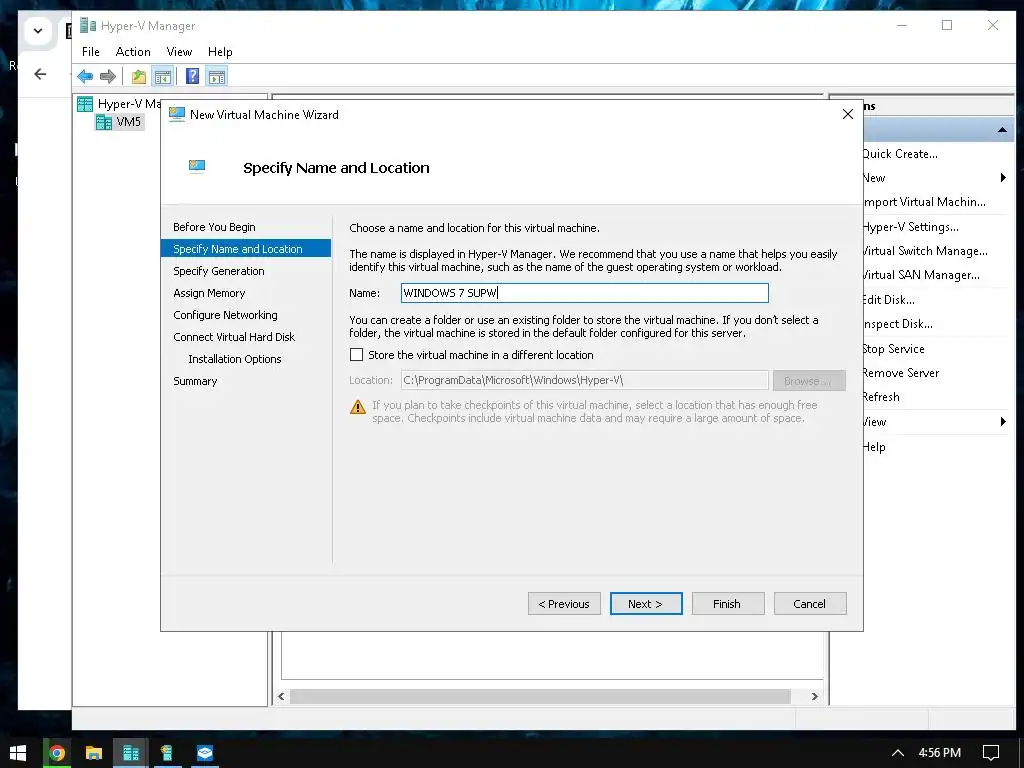
Task: Go to Specify Generation wizard step
Action: click(219, 271)
